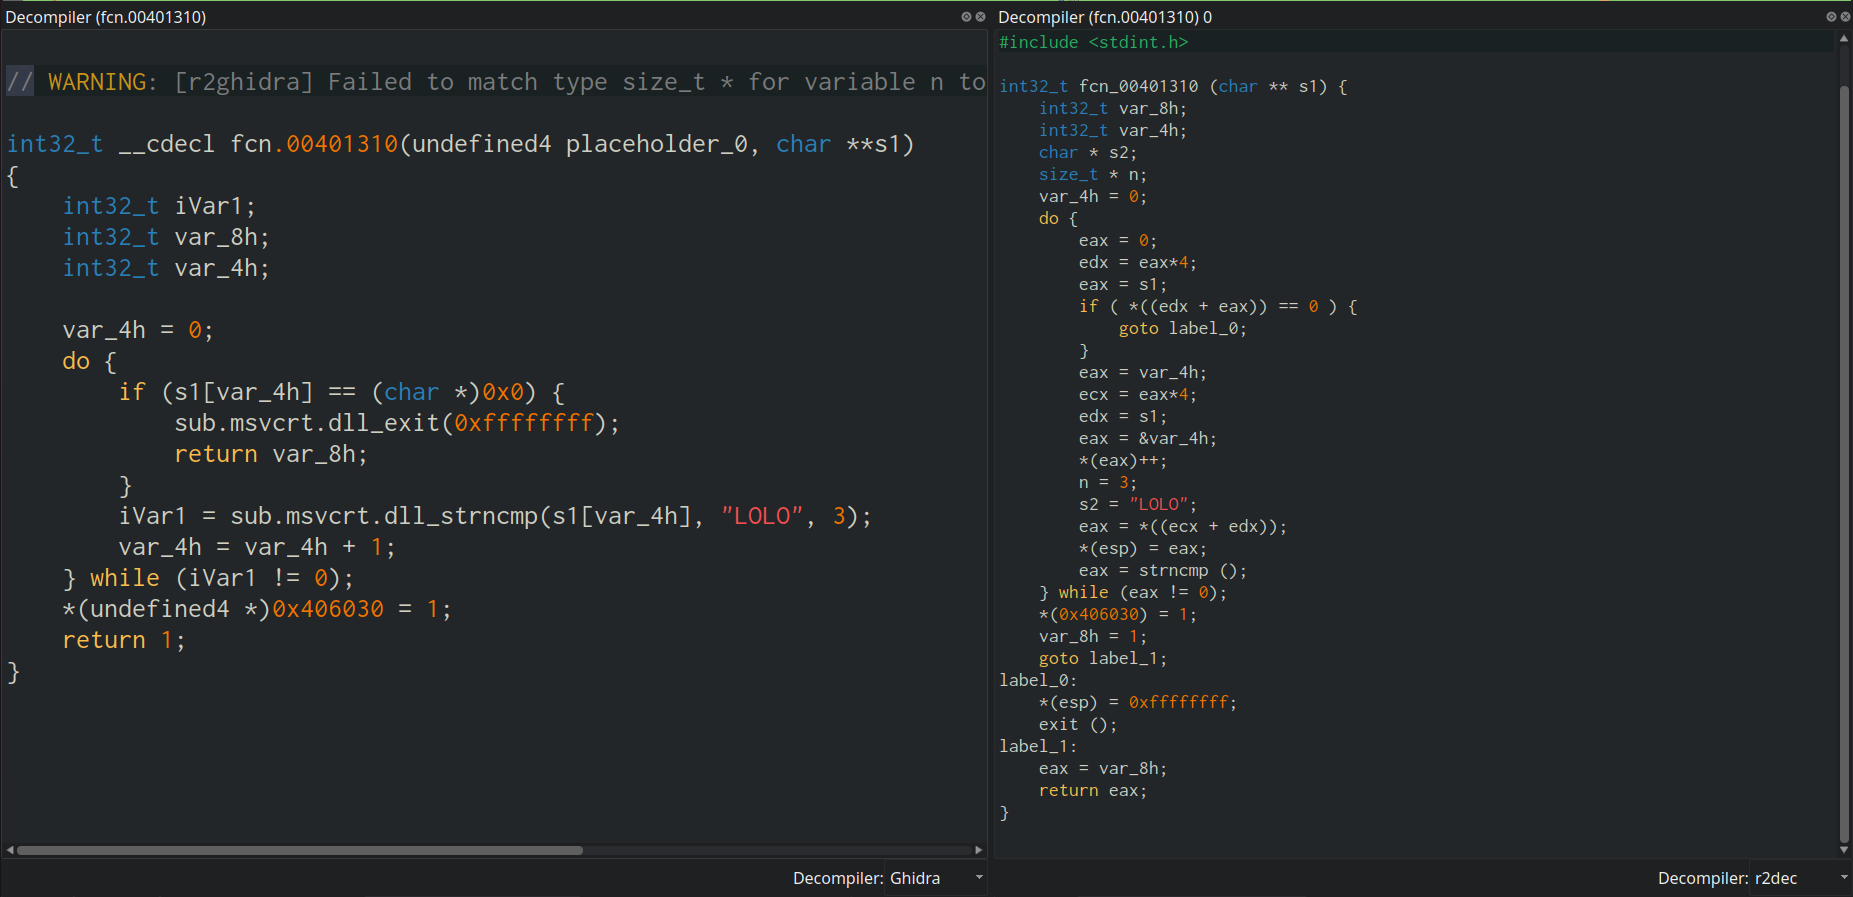Screen dimensions: 1853x897
Task: Click the 'label_1:' label in r2dec panel
Action: pos(1039,746)
